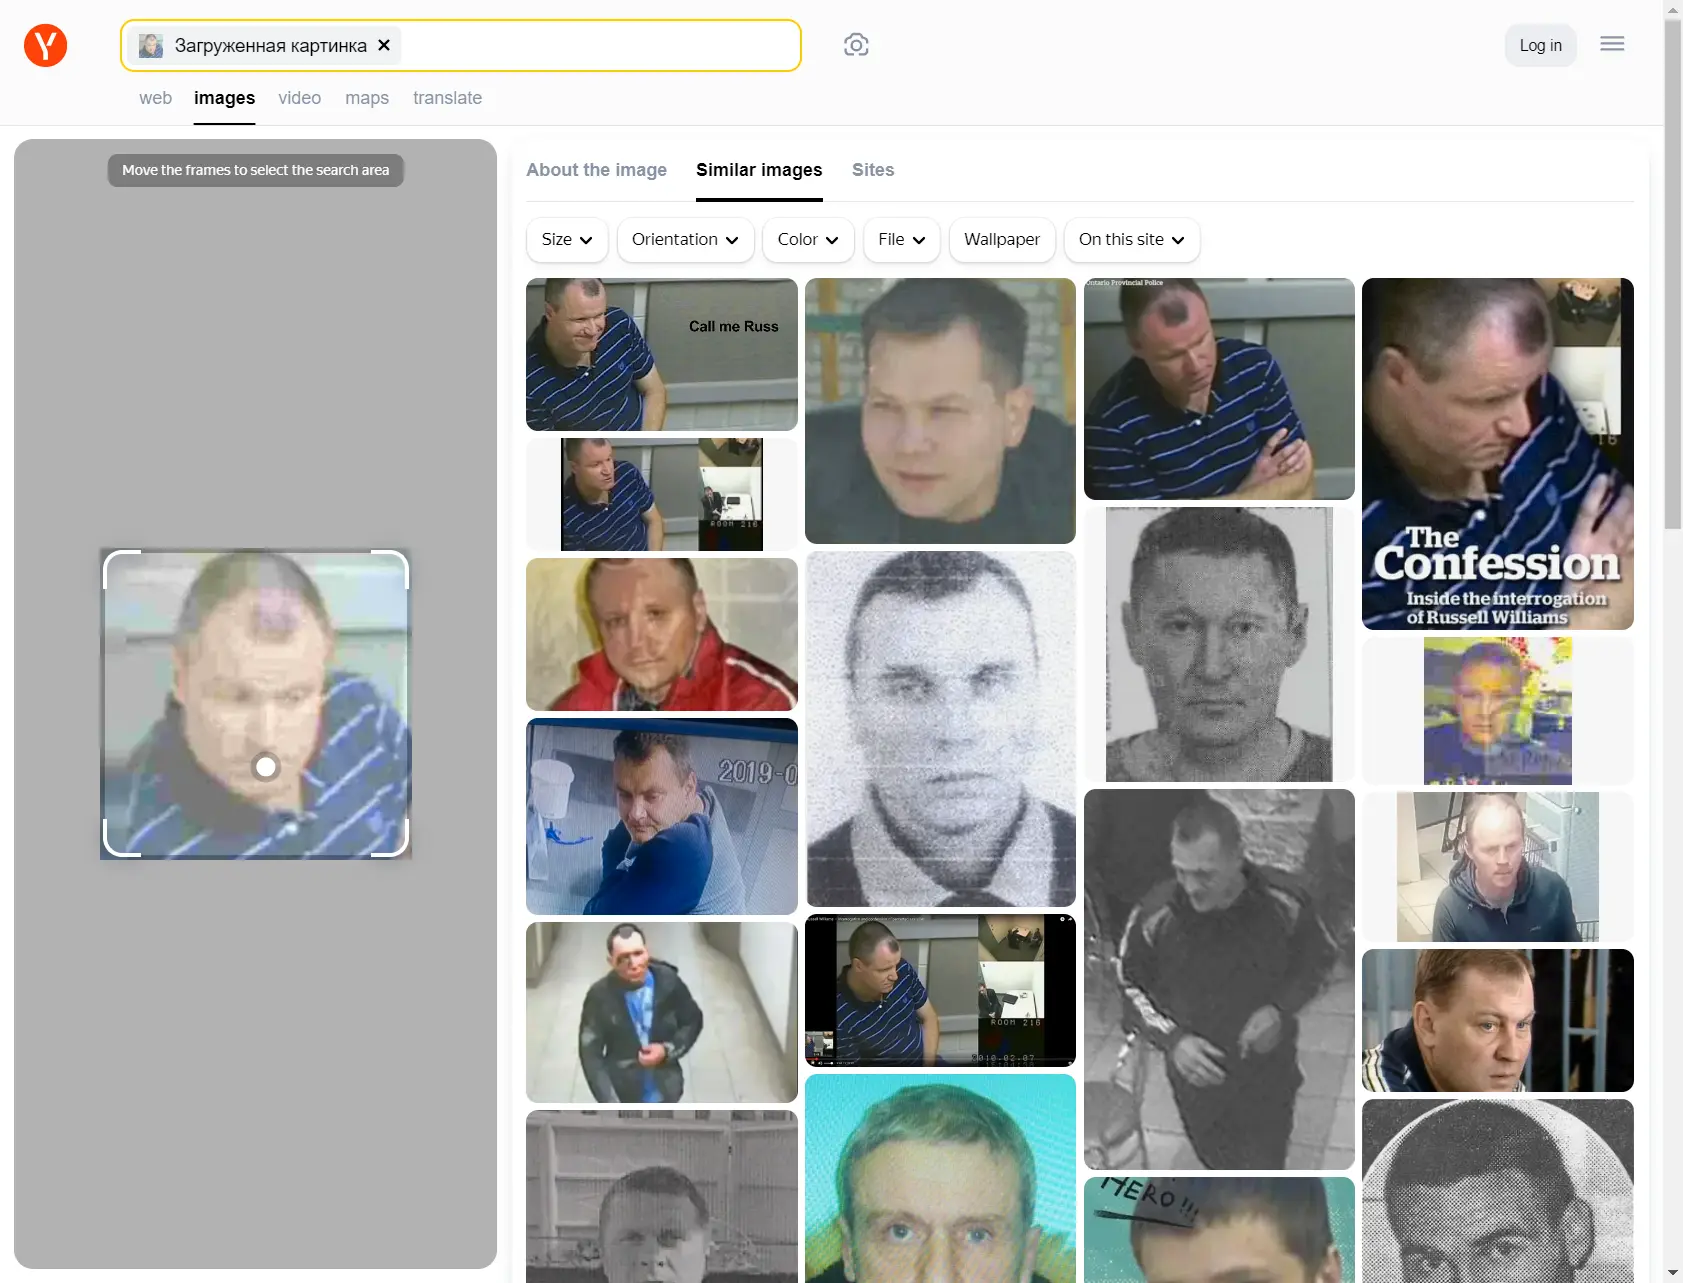Expand the Size filter dropdown
Viewport: 1683px width, 1283px height.
tap(566, 240)
